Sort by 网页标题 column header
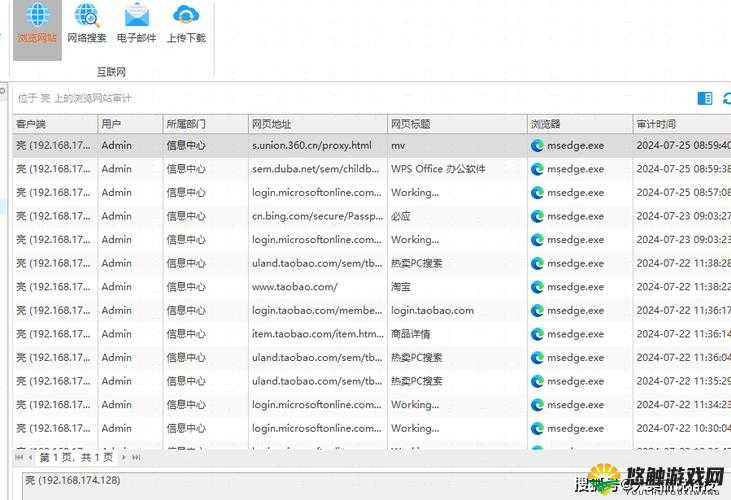The height and width of the screenshot is (500, 731). [x=457, y=124]
